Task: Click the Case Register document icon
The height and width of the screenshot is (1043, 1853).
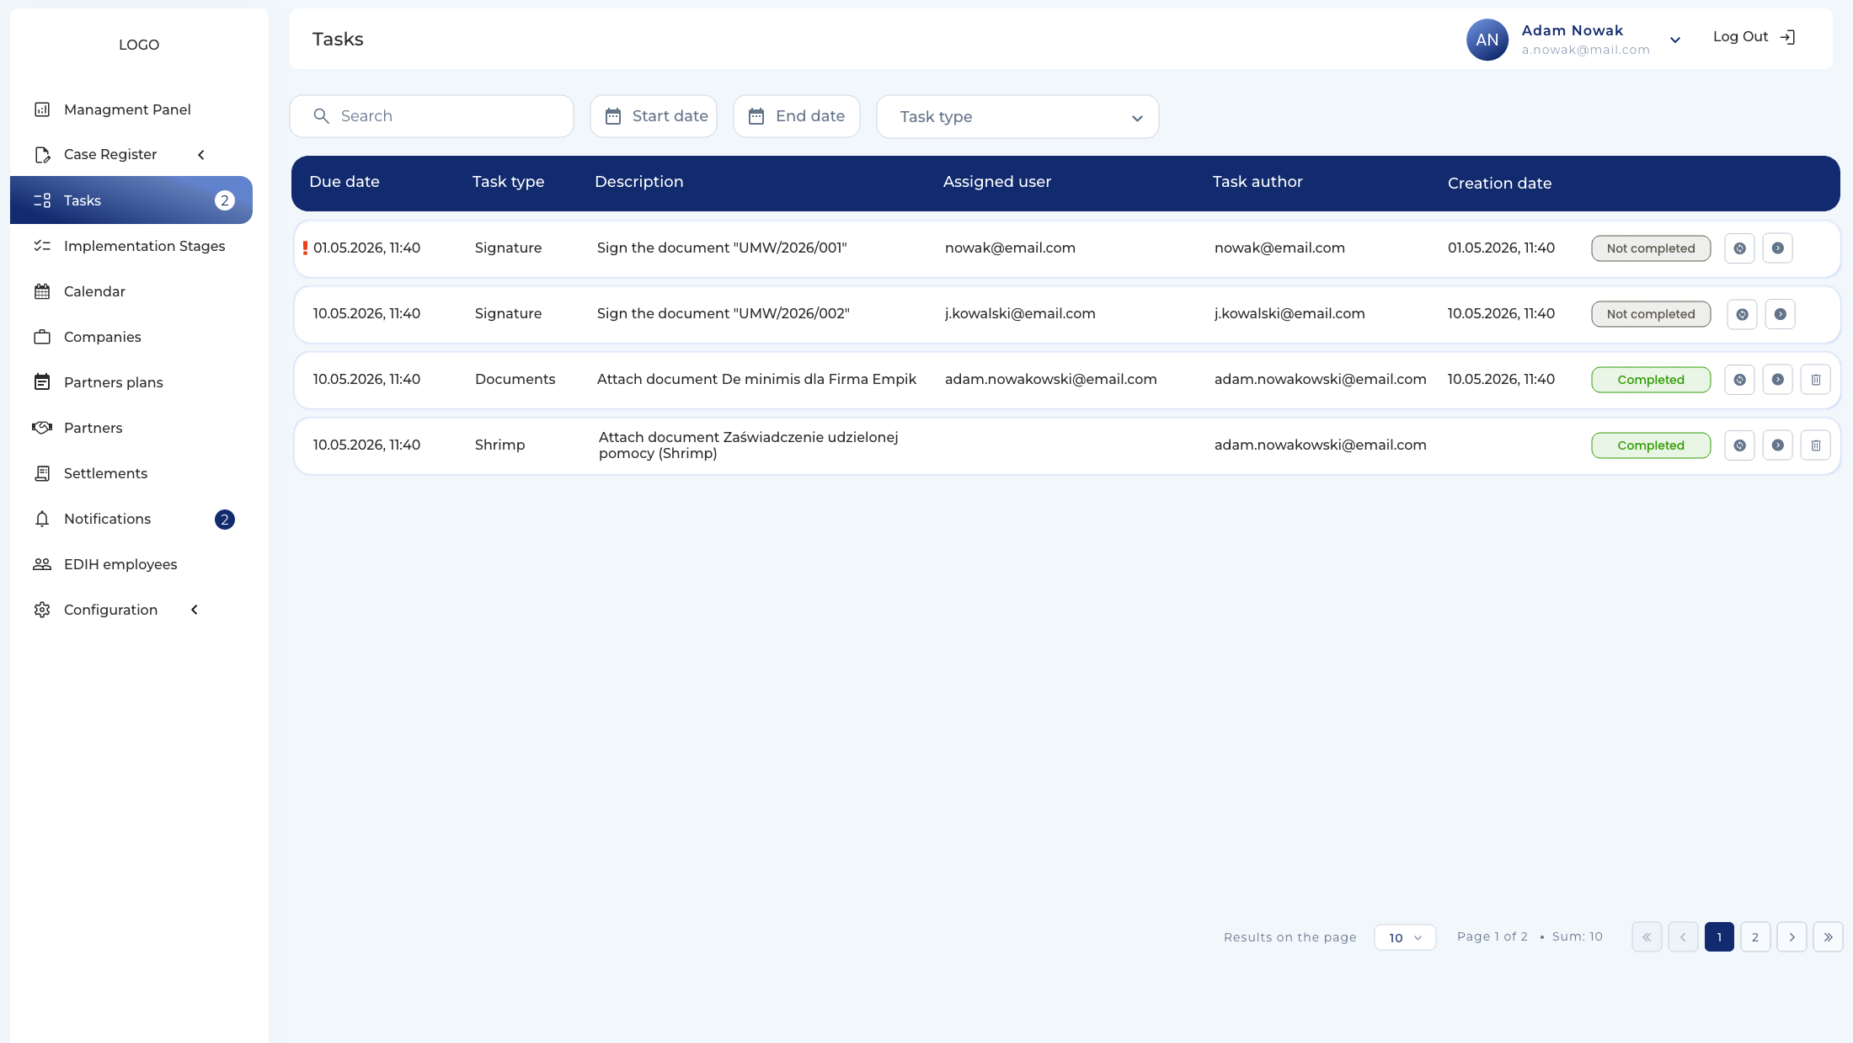Action: click(42, 154)
